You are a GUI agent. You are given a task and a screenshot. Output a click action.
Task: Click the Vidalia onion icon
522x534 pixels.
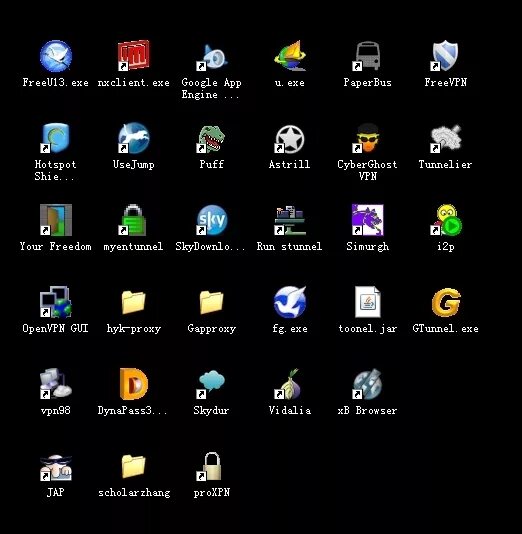(x=289, y=384)
